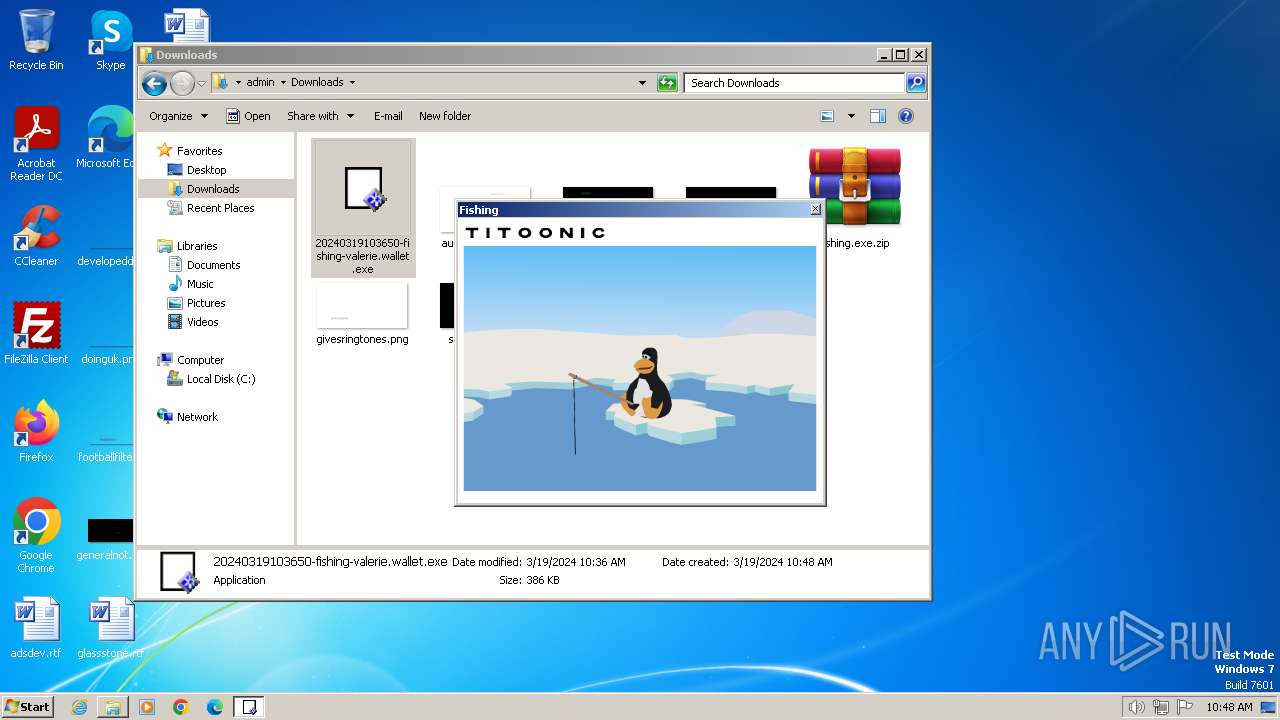The image size is (1280, 720).
Task: Refresh the Downloads folder view
Action: click(667, 83)
